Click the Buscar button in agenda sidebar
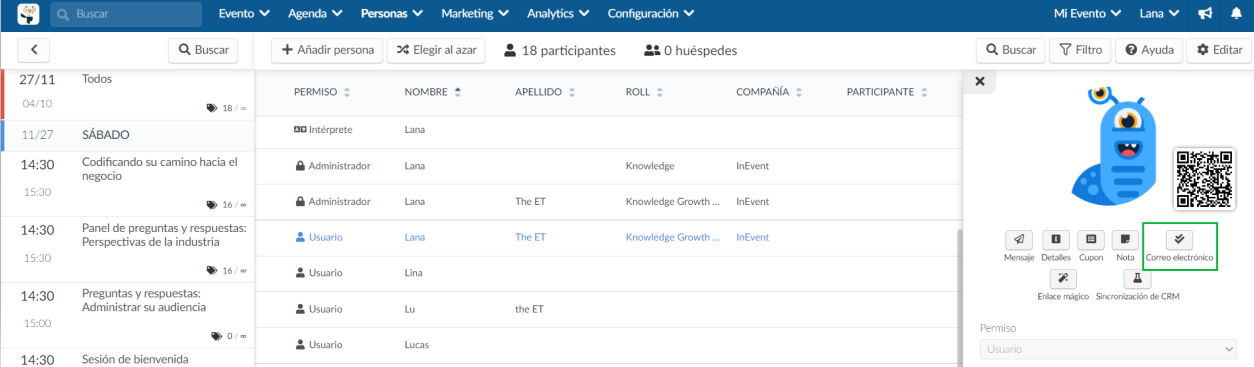This screenshot has width=1254, height=367. [x=202, y=49]
